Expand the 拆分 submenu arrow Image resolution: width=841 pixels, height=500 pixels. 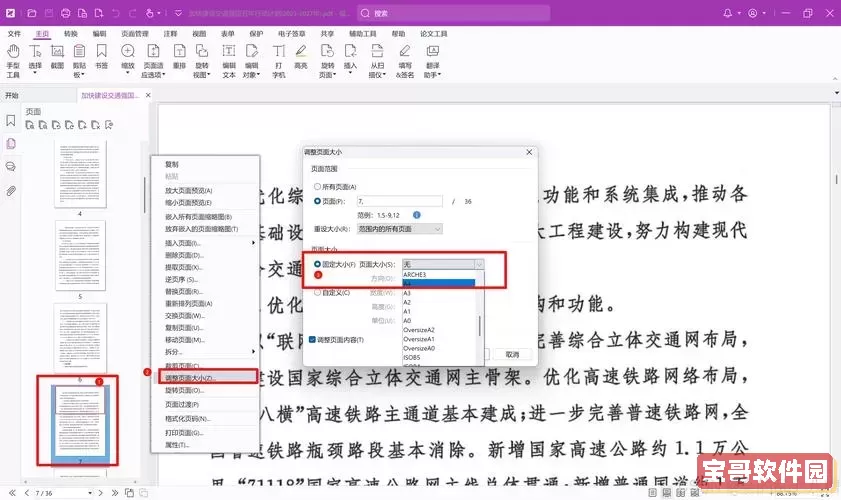click(253, 352)
